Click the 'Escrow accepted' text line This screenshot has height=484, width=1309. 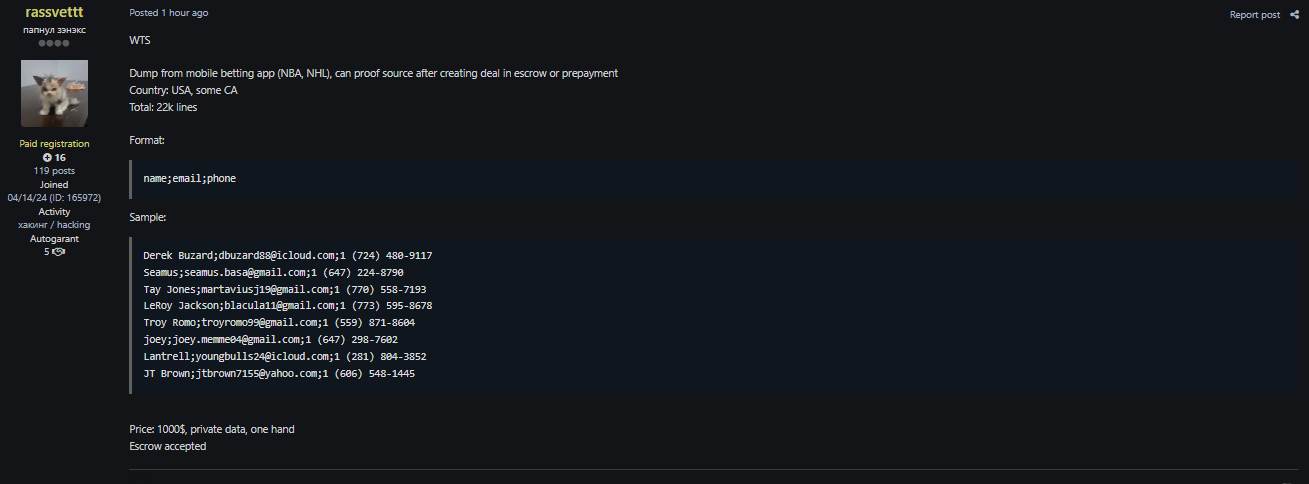pyautogui.click(x=167, y=446)
